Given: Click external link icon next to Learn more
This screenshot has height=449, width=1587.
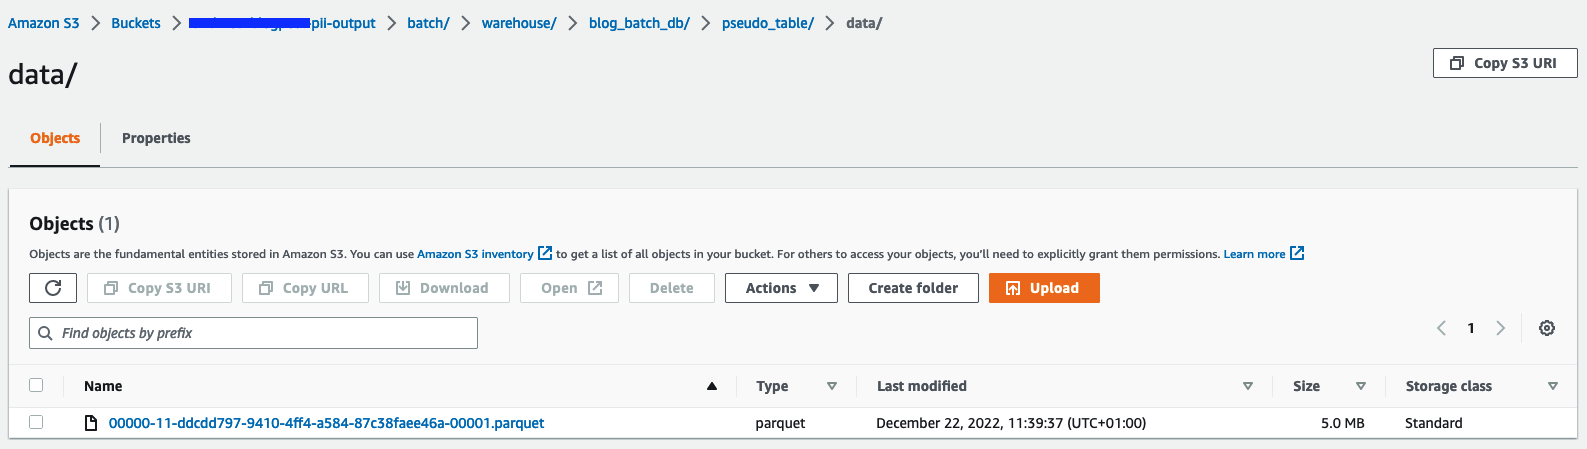Looking at the screenshot, I should coord(1297,253).
